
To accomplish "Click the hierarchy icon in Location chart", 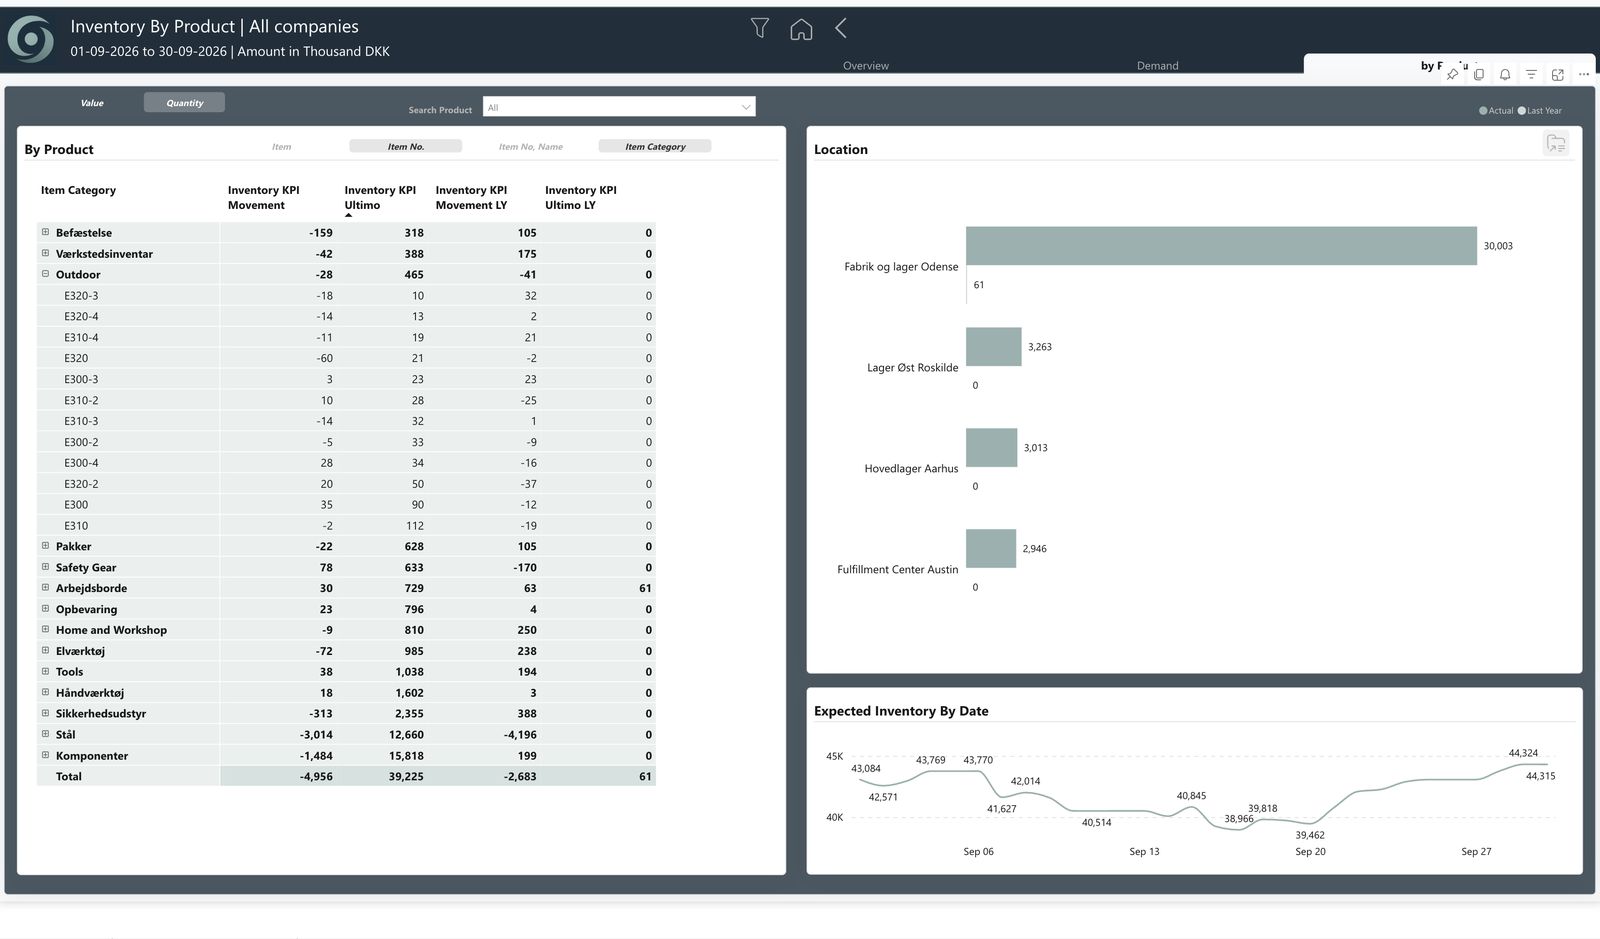I will pyautogui.click(x=1556, y=144).
